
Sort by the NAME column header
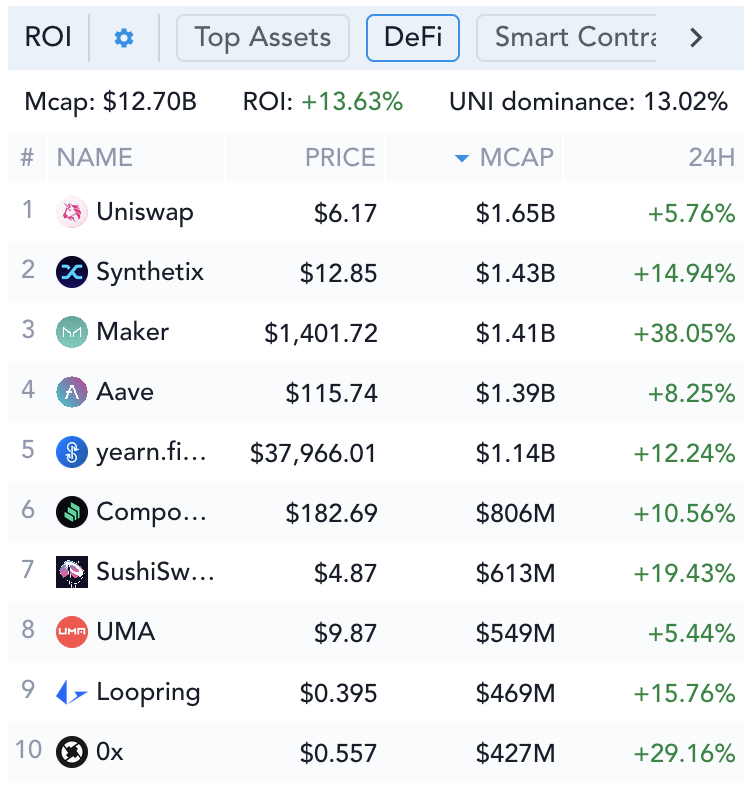(95, 157)
